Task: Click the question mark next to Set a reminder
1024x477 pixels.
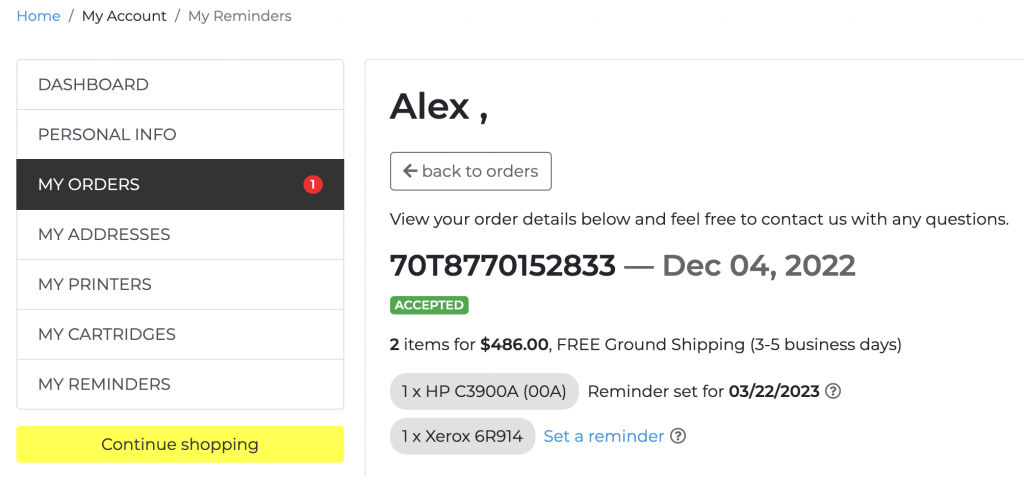Action: [679, 436]
